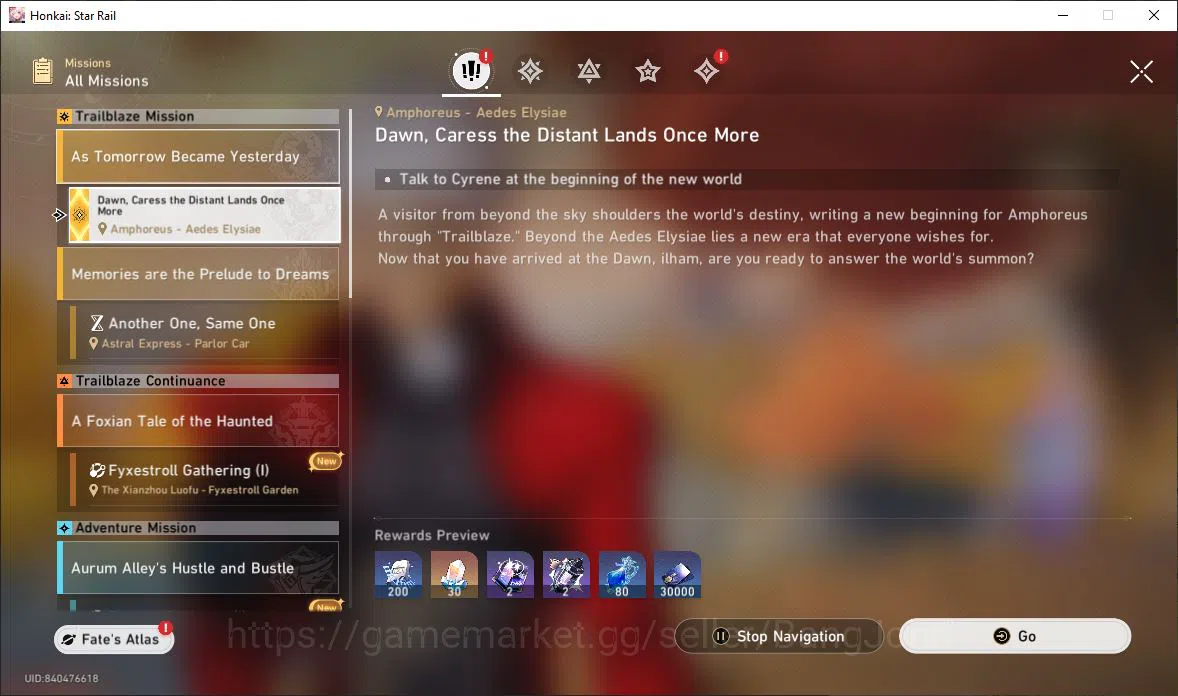Viewport: 1178px width, 696px height.
Task: Select 'Dawn, Caress the Distant Lands Once More' entry
Action: 204,214
